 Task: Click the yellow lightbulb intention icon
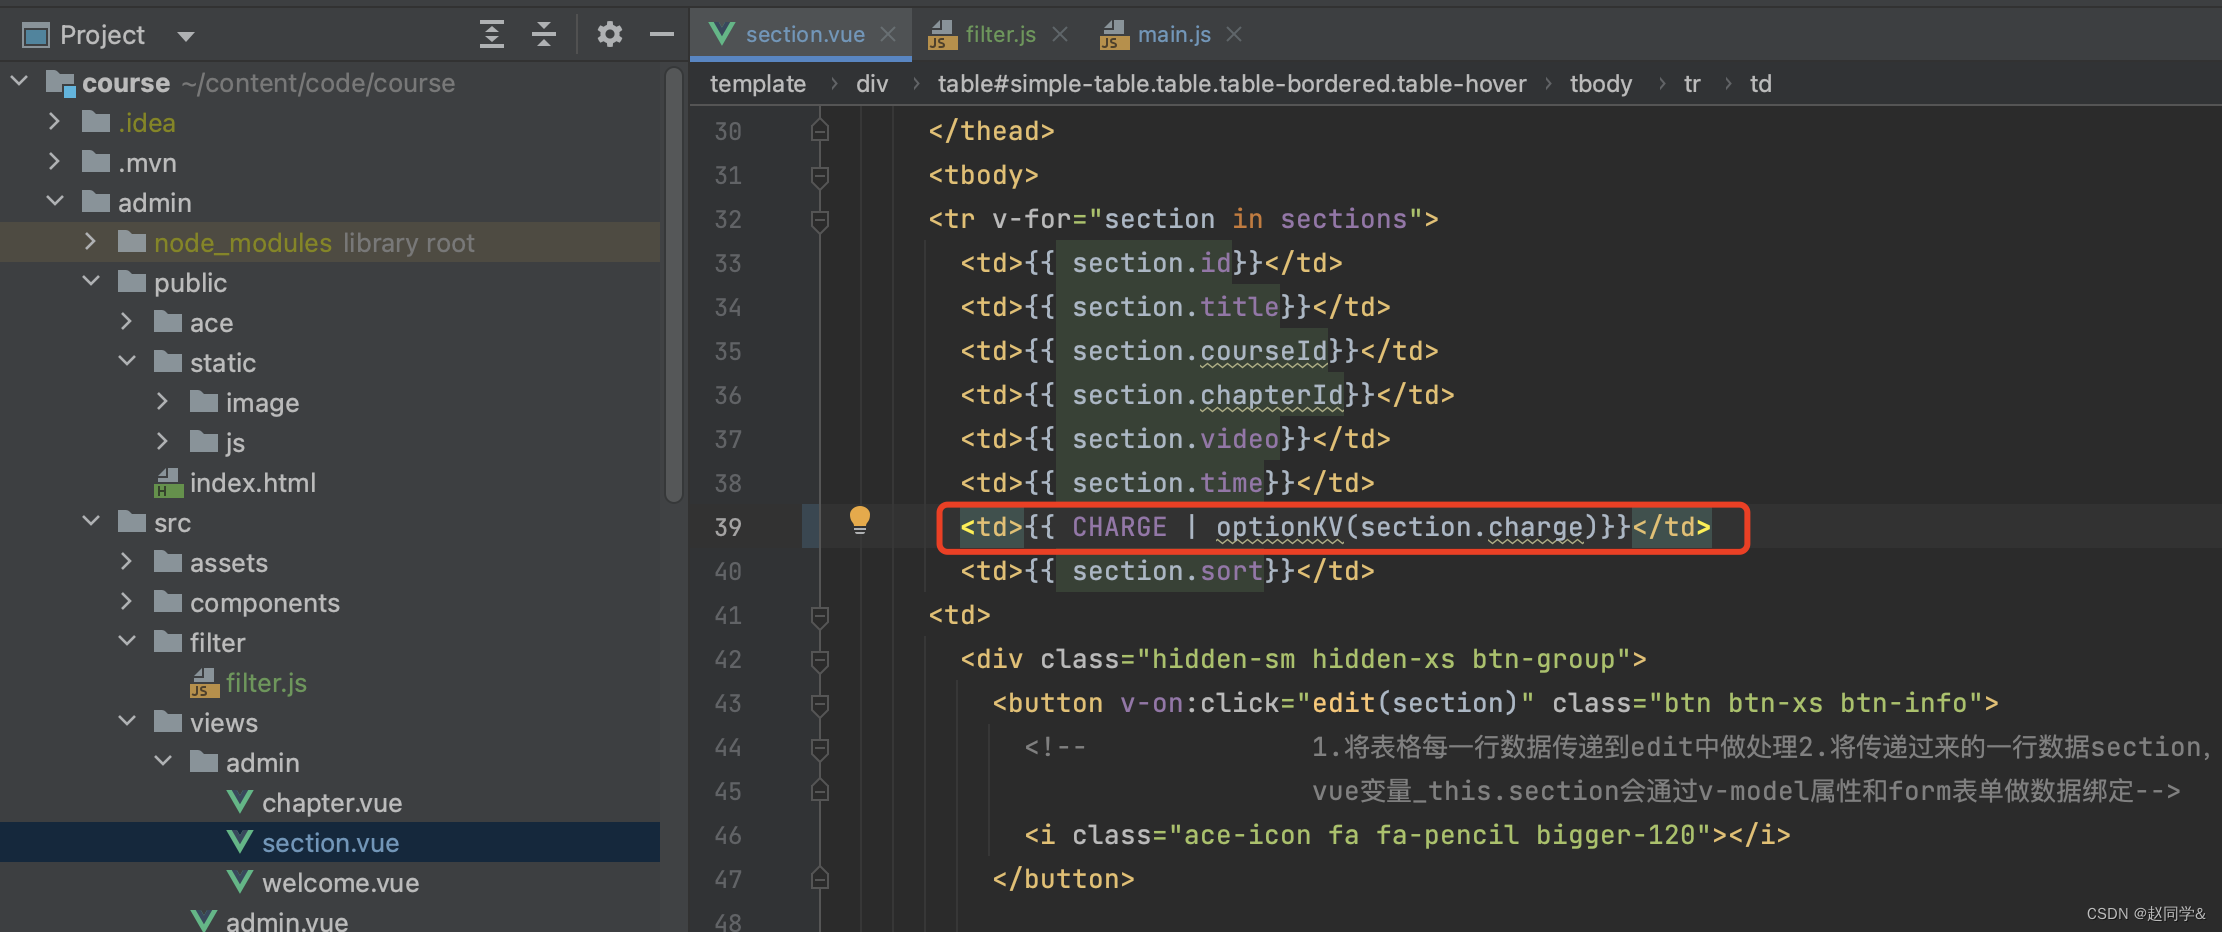[859, 520]
